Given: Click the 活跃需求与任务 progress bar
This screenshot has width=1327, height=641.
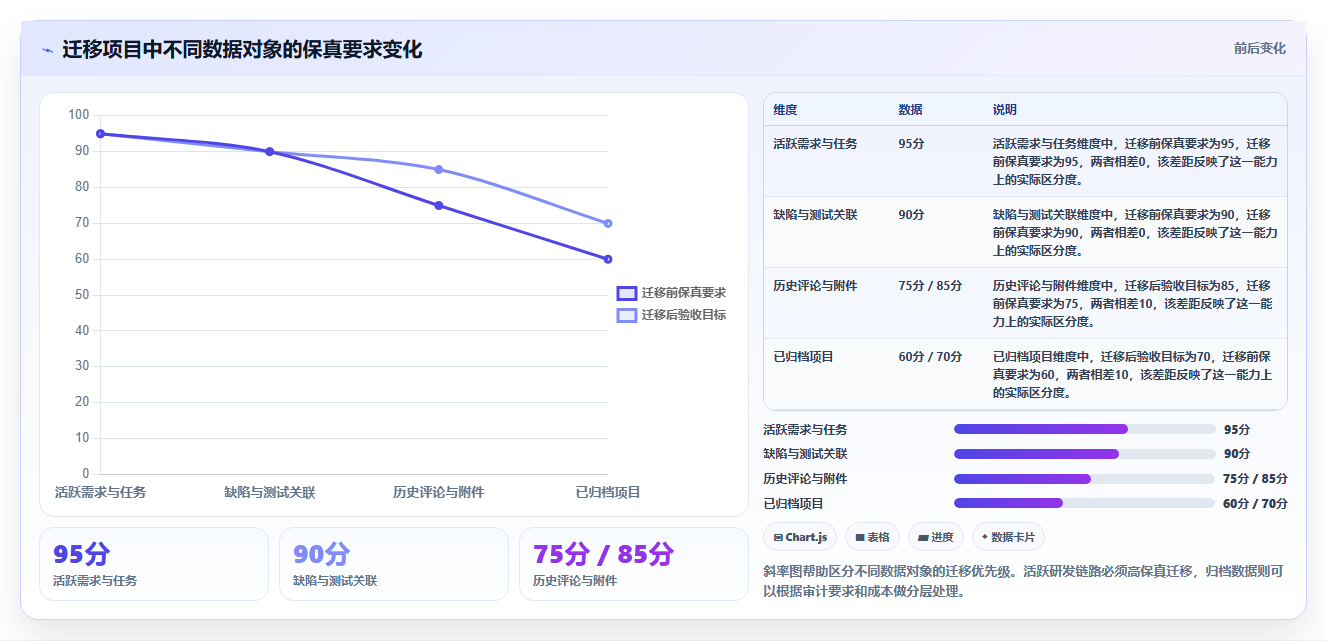Looking at the screenshot, I should tap(1085, 429).
